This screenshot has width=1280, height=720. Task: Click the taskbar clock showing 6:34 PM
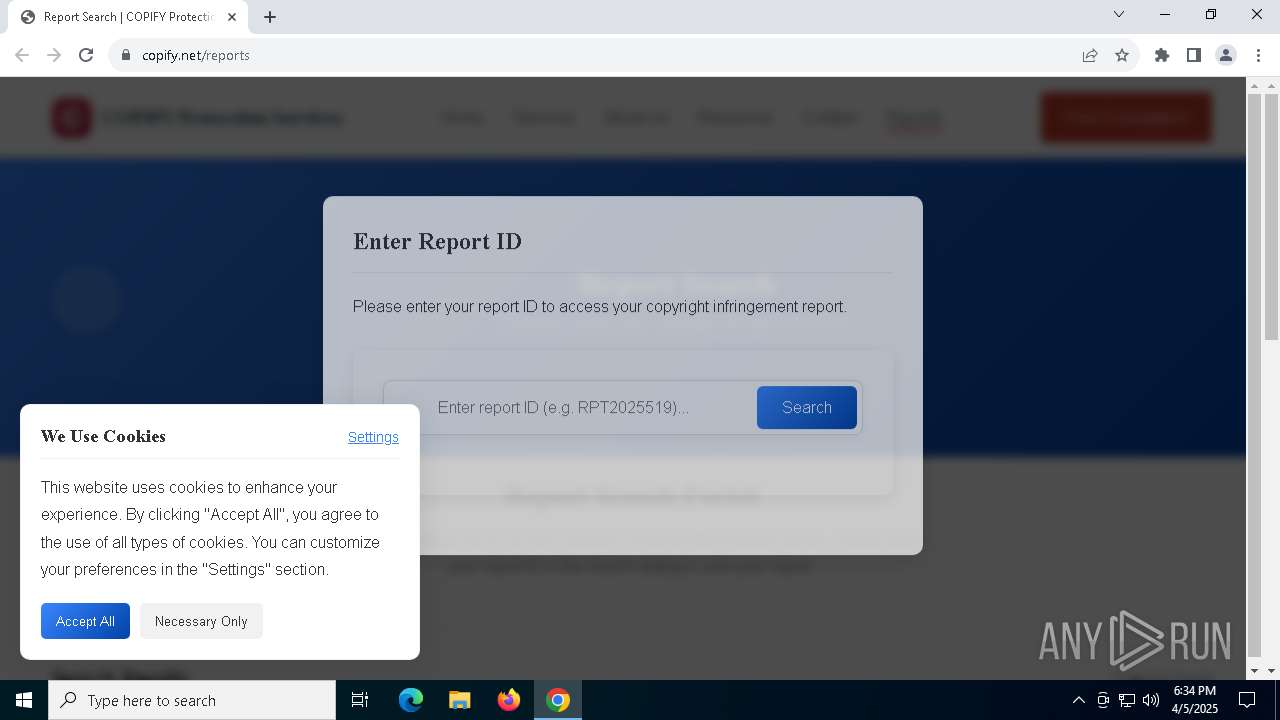pos(1195,700)
